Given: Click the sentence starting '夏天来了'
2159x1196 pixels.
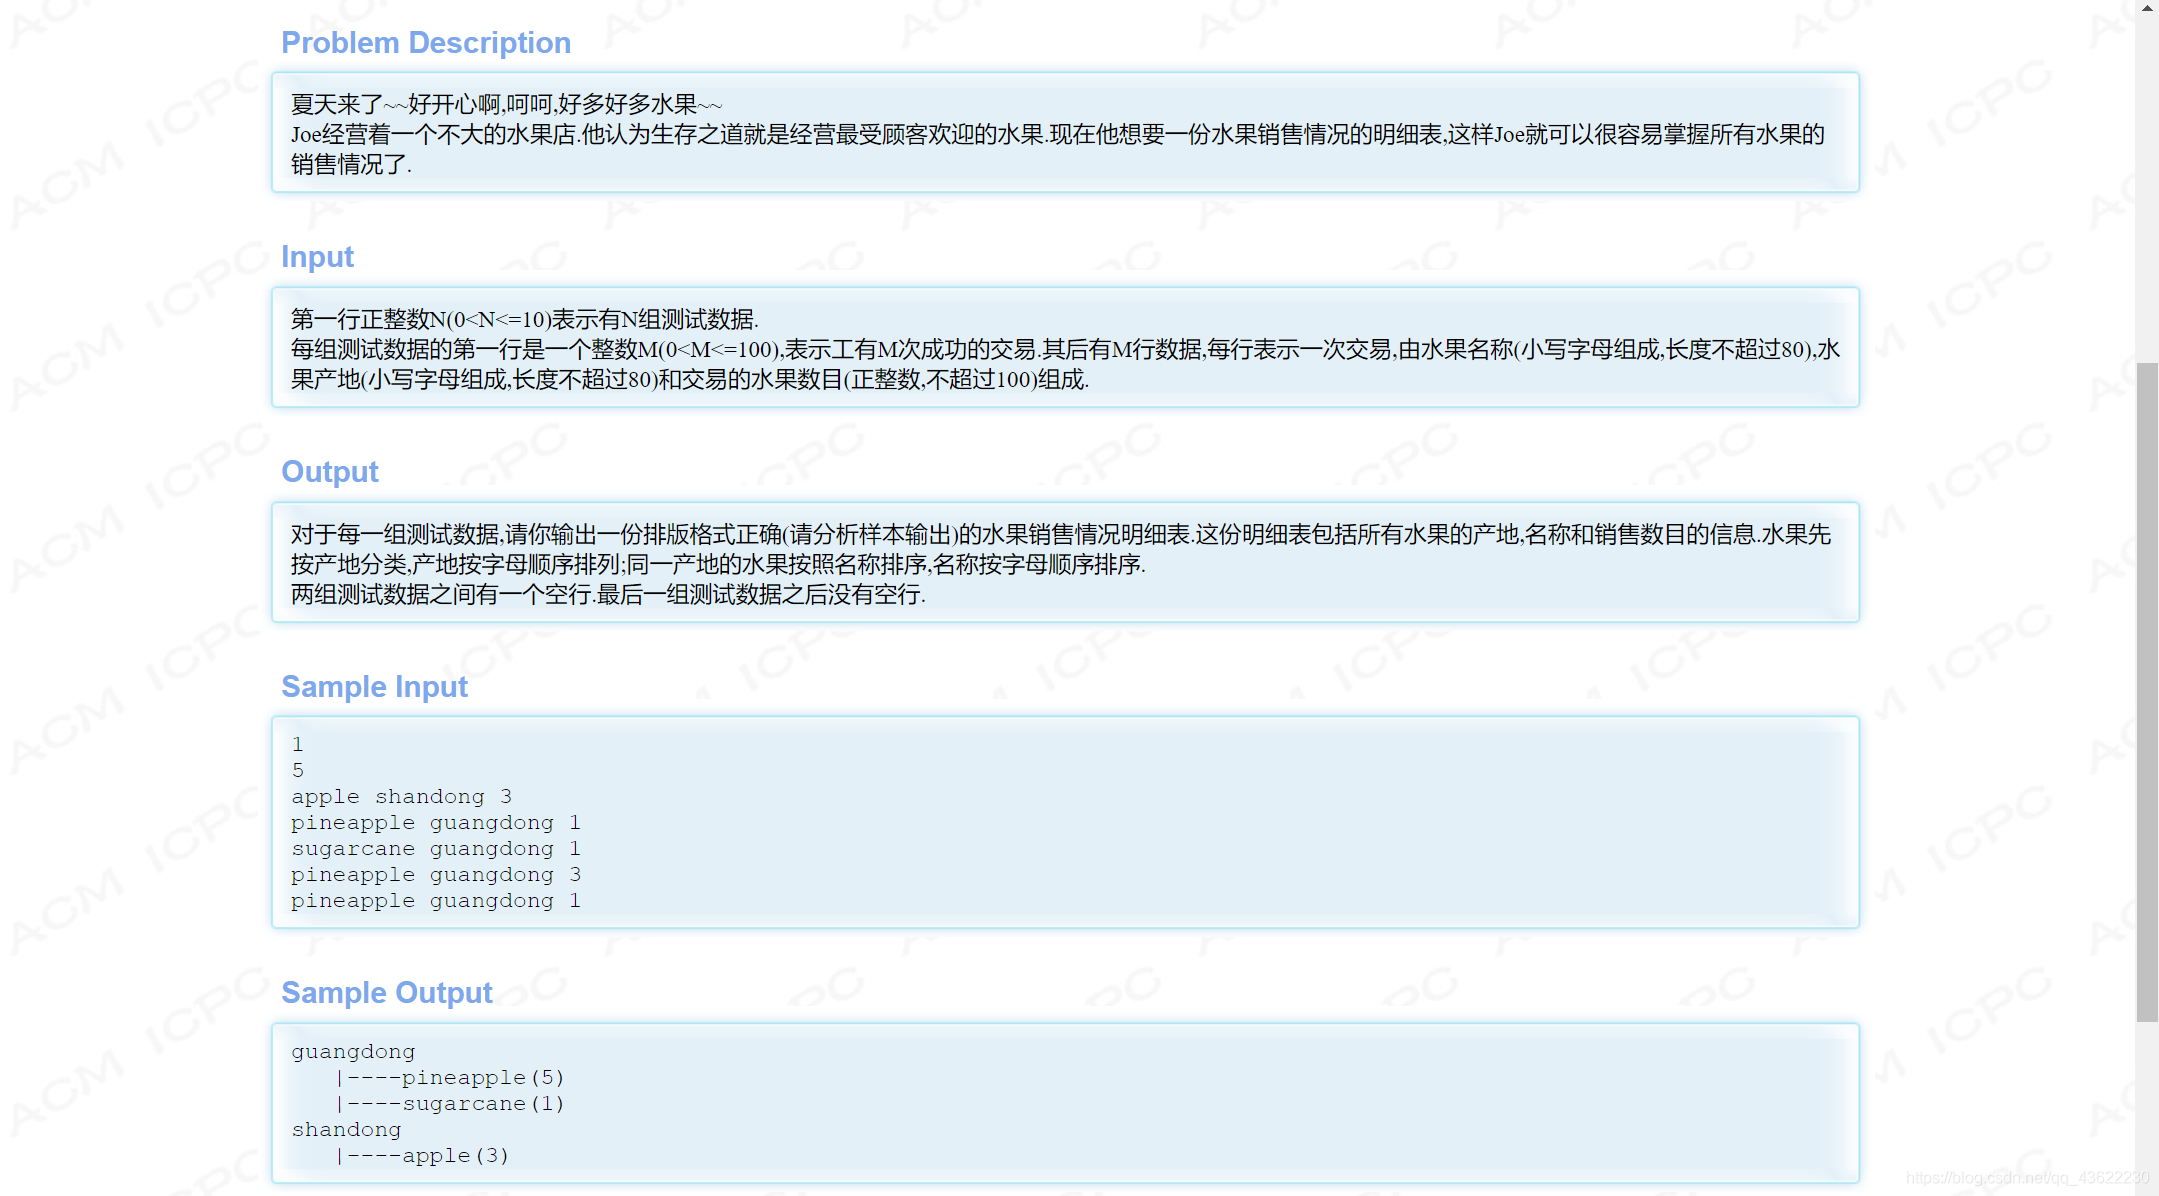Looking at the screenshot, I should point(507,104).
